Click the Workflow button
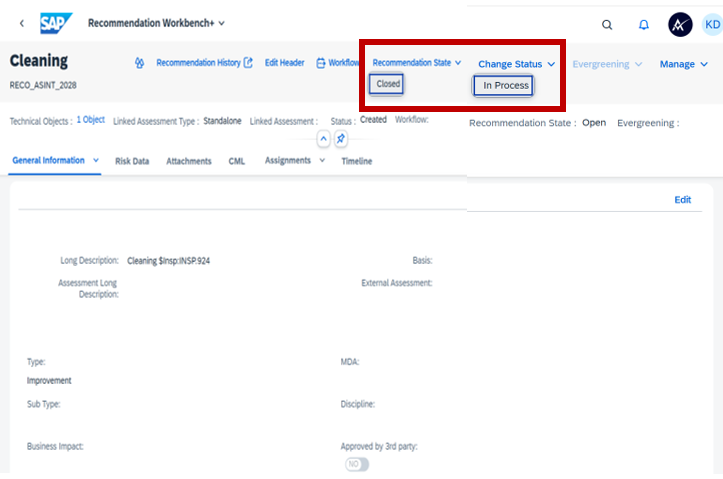723x479 pixels. pyautogui.click(x=337, y=63)
